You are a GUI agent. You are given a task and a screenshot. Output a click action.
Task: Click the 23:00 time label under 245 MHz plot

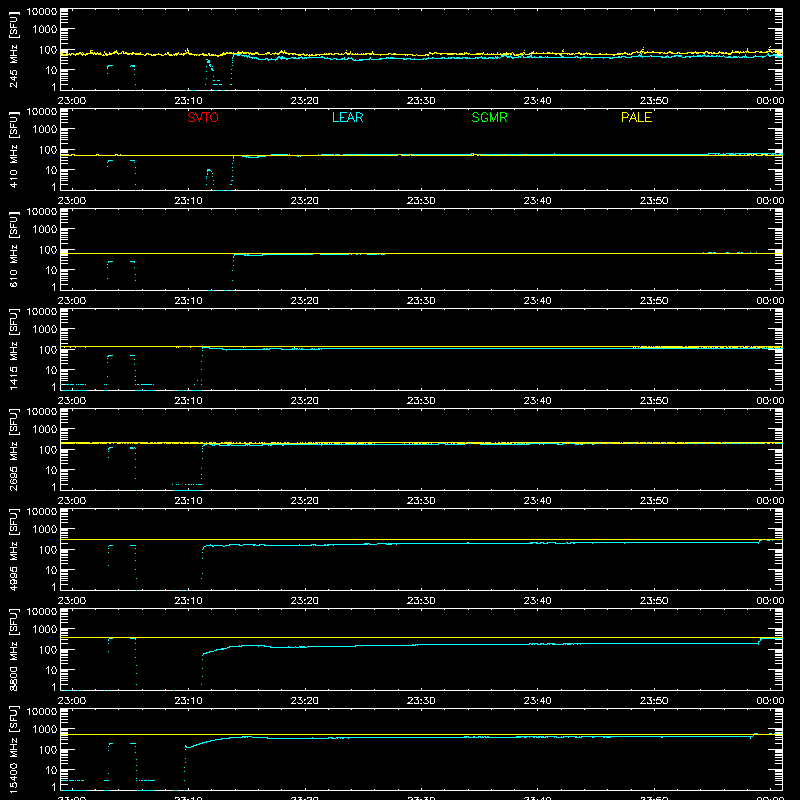click(x=72, y=101)
